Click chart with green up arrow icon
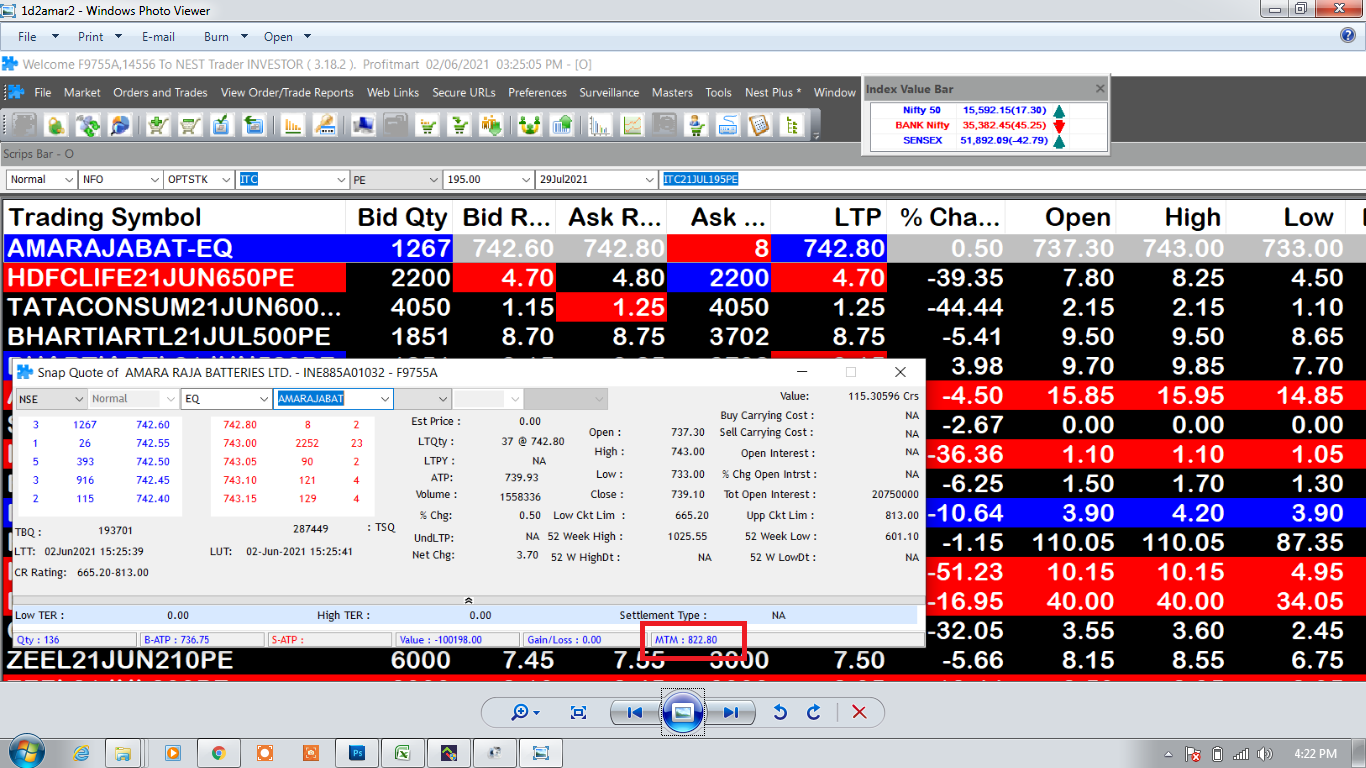 (562, 125)
